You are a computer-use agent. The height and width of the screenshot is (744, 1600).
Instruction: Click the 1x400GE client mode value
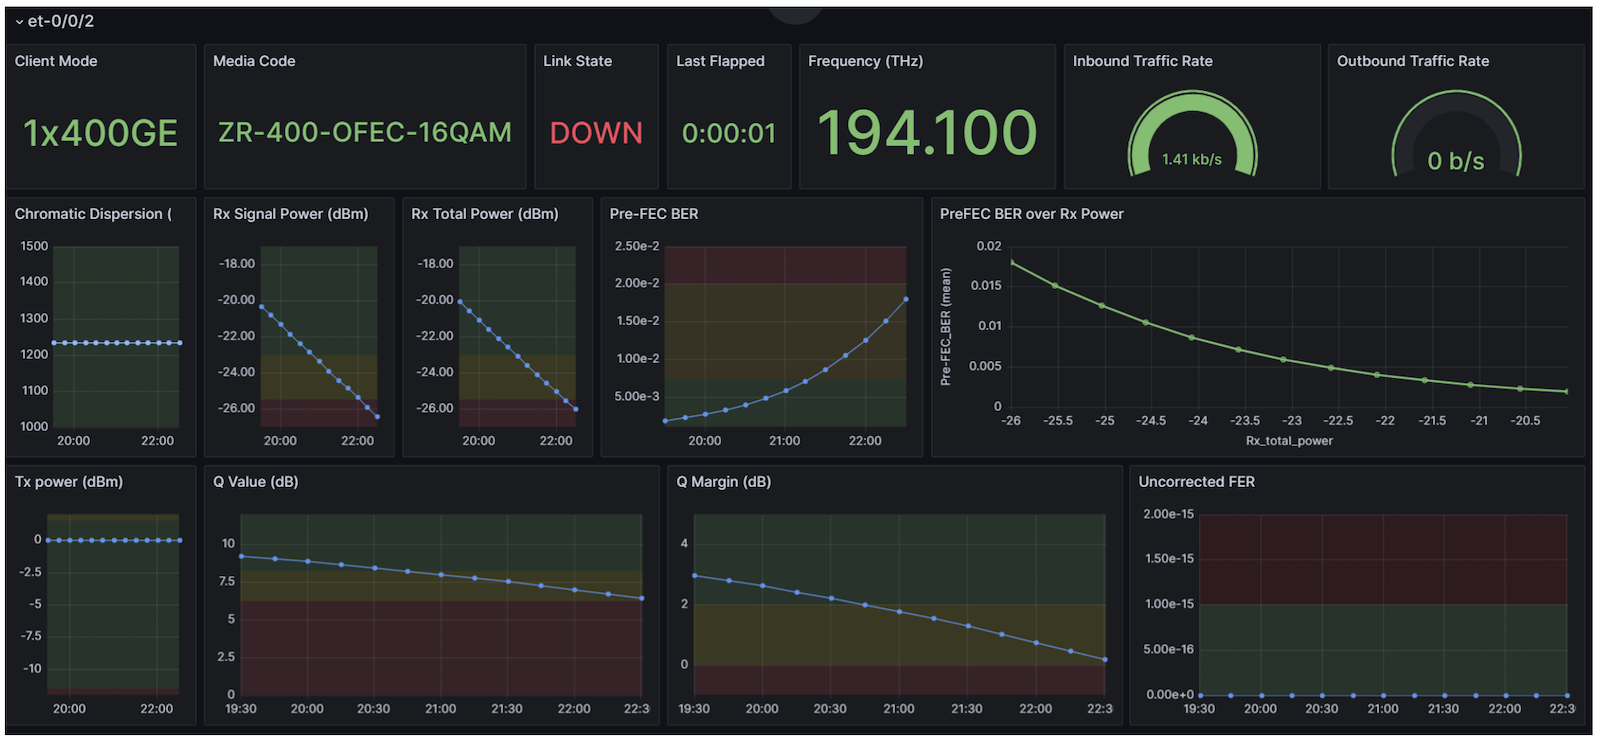click(100, 133)
